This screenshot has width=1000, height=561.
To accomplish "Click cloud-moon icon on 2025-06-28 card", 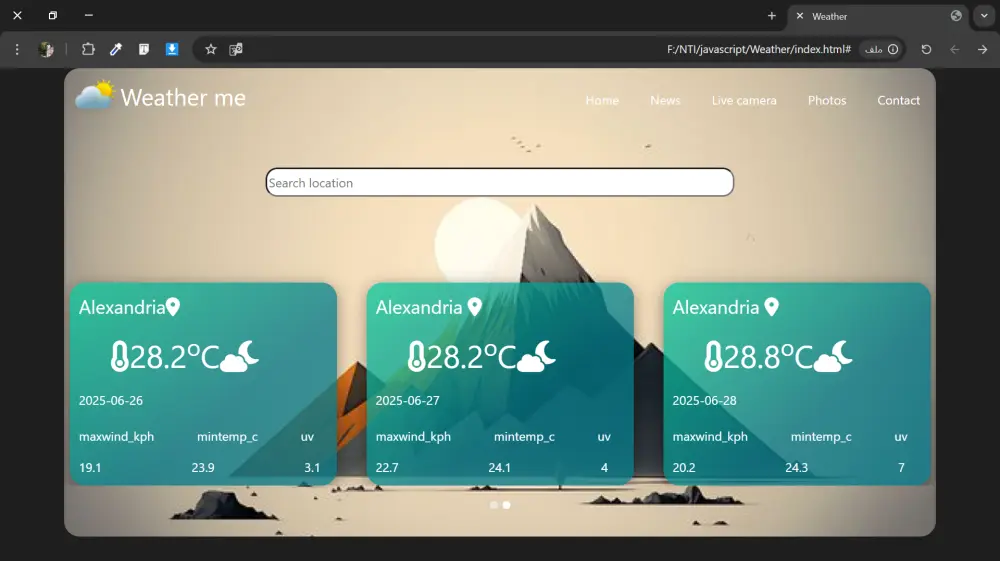I will point(833,356).
